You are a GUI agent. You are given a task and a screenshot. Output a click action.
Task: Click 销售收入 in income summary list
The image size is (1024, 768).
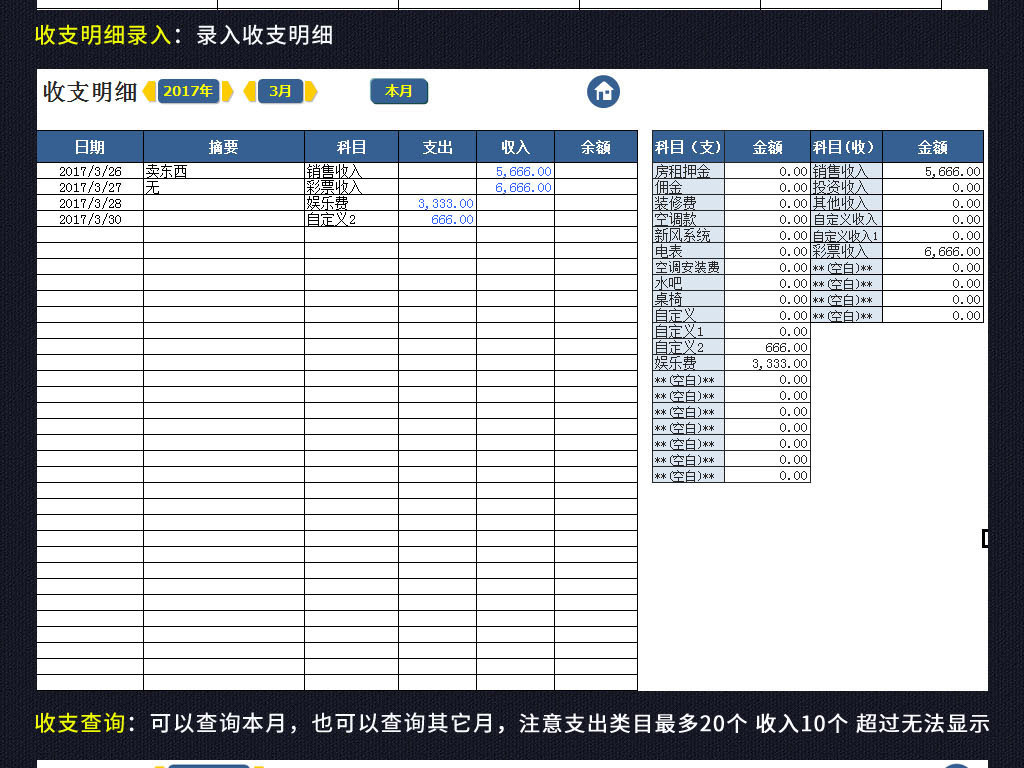point(846,171)
